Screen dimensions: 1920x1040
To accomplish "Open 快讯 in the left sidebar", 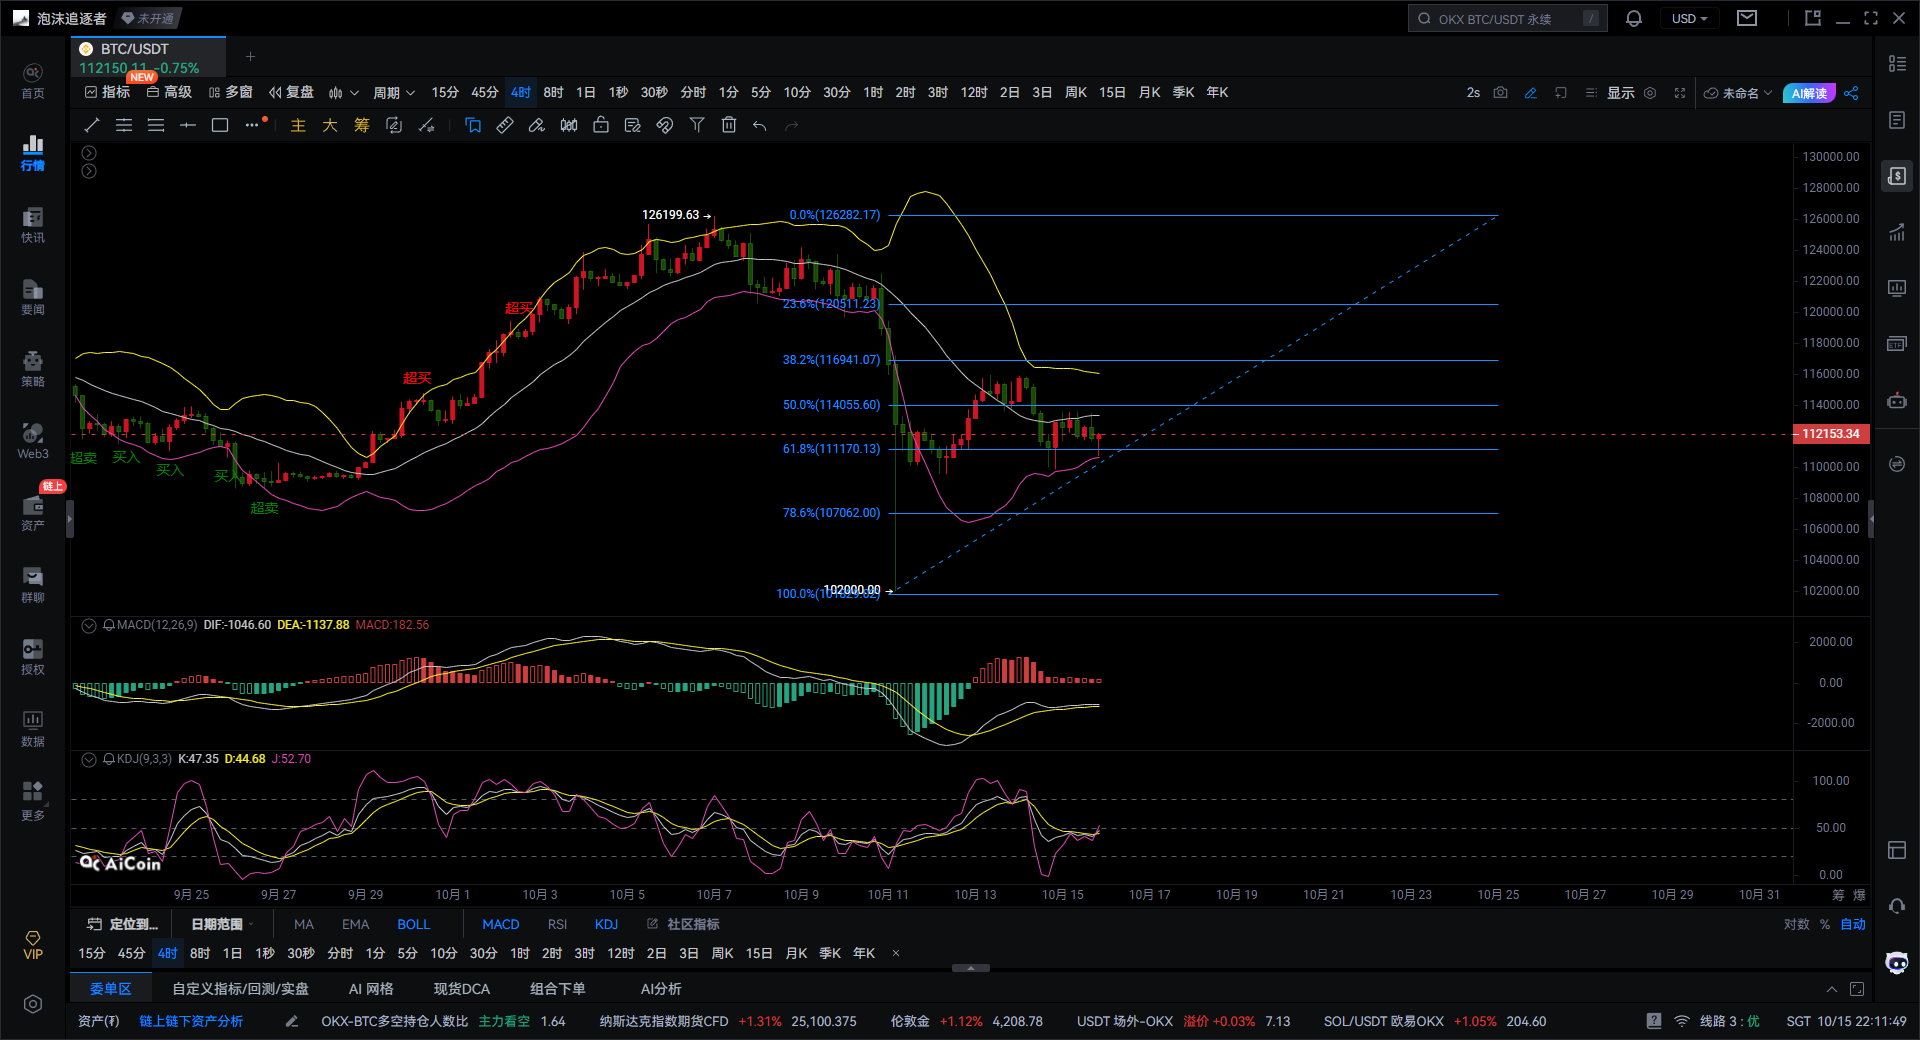I will coord(33,225).
